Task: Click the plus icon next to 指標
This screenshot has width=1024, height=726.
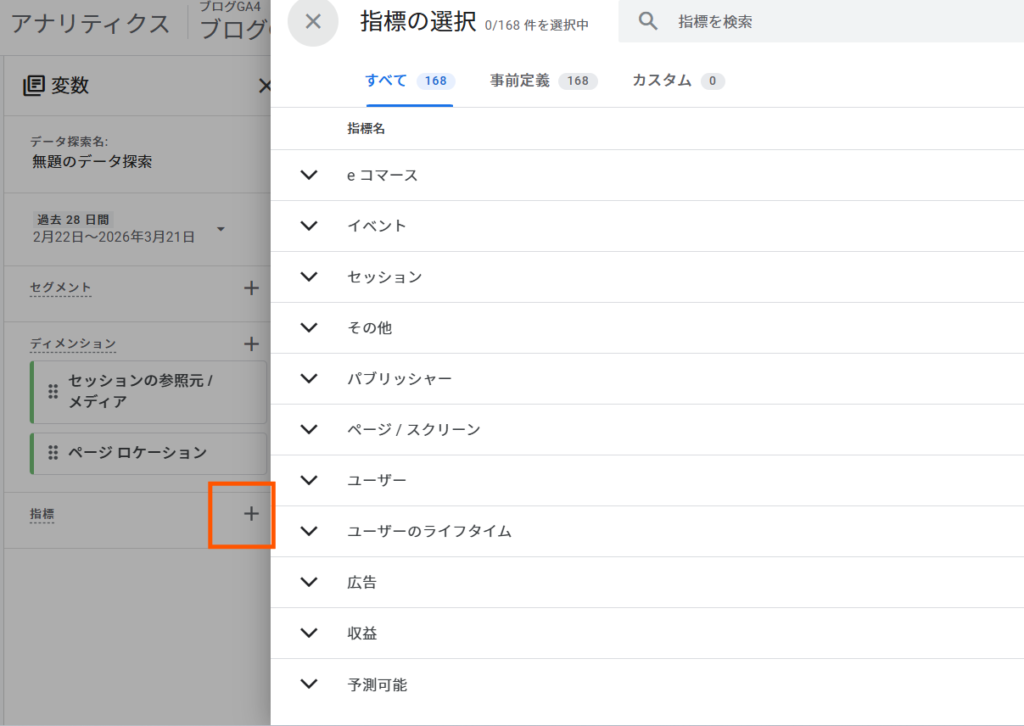Action: (x=251, y=514)
